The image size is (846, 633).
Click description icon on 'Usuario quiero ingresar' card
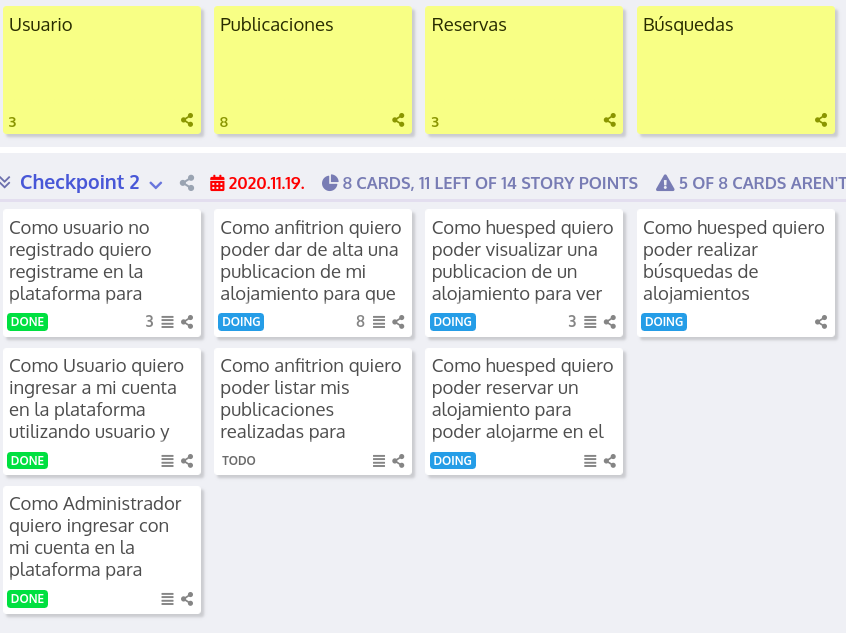(168, 461)
